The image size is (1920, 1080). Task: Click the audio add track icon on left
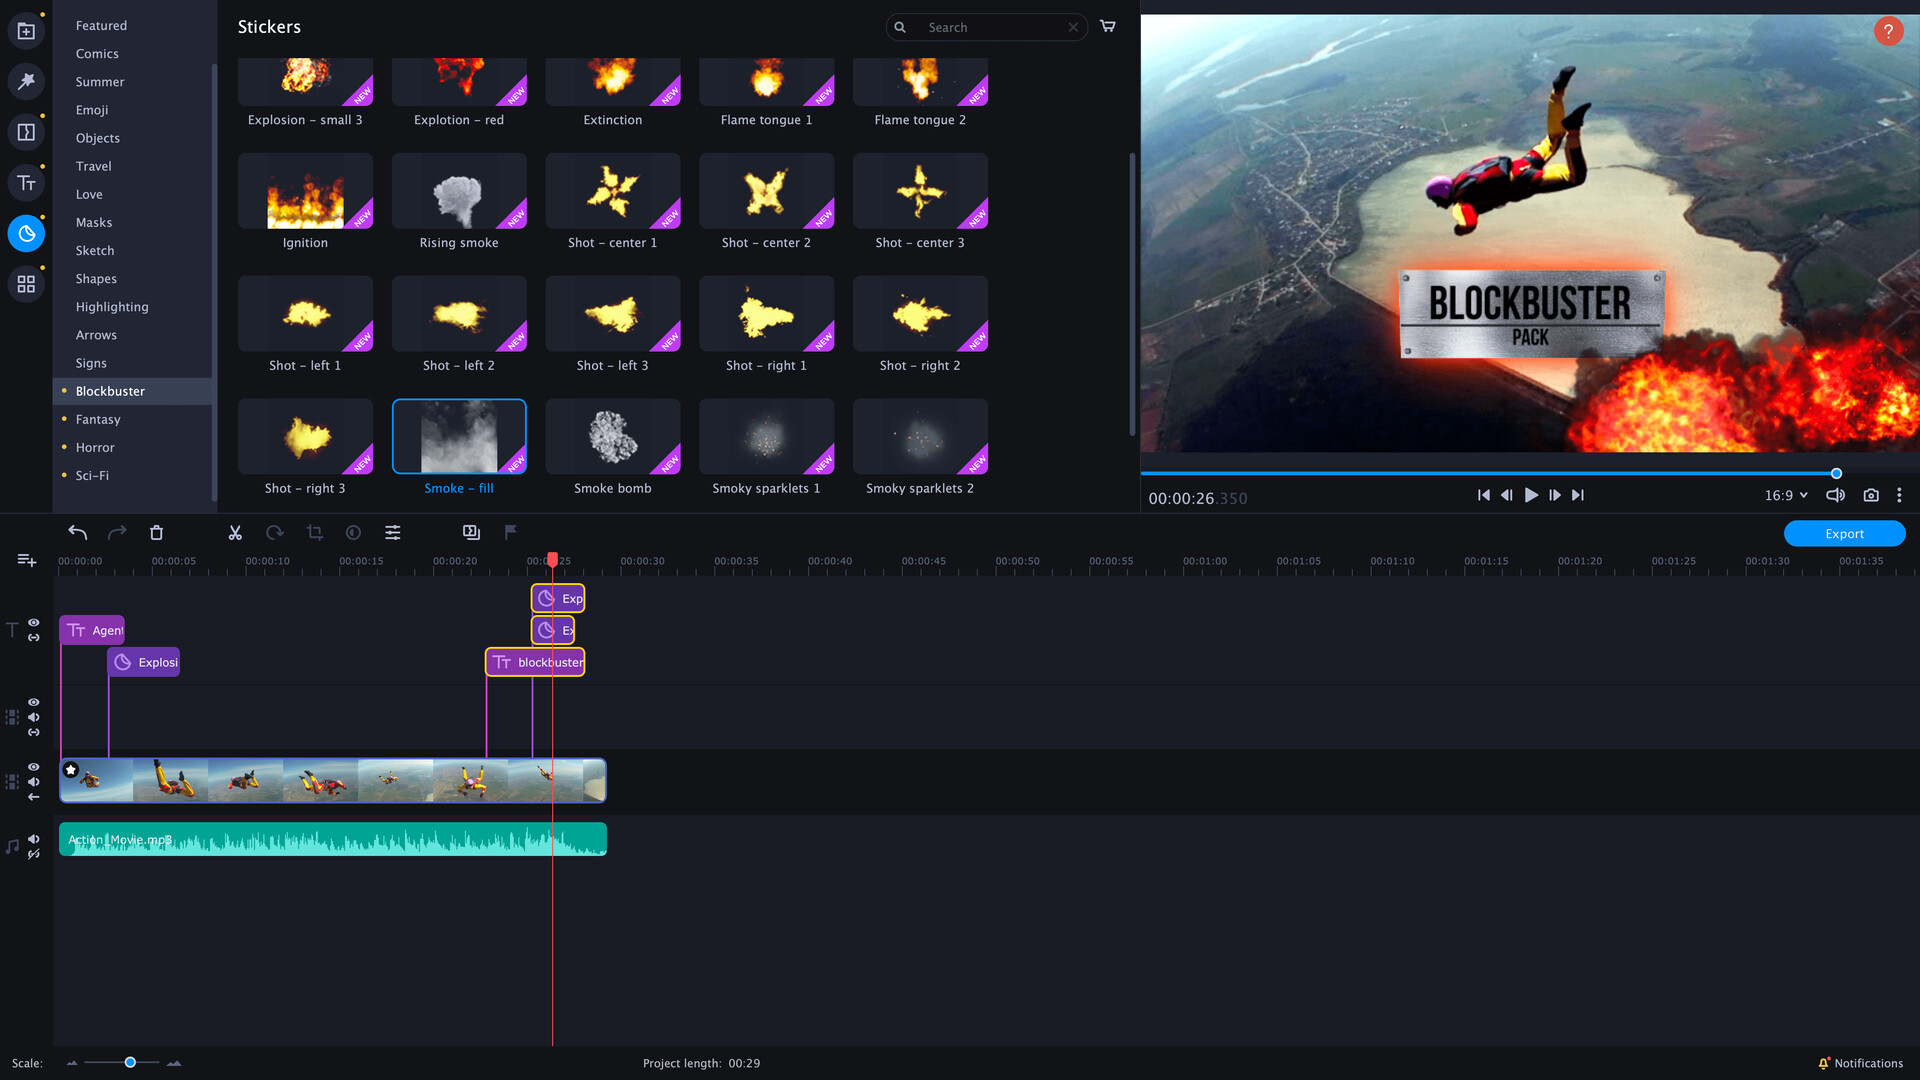pos(12,845)
